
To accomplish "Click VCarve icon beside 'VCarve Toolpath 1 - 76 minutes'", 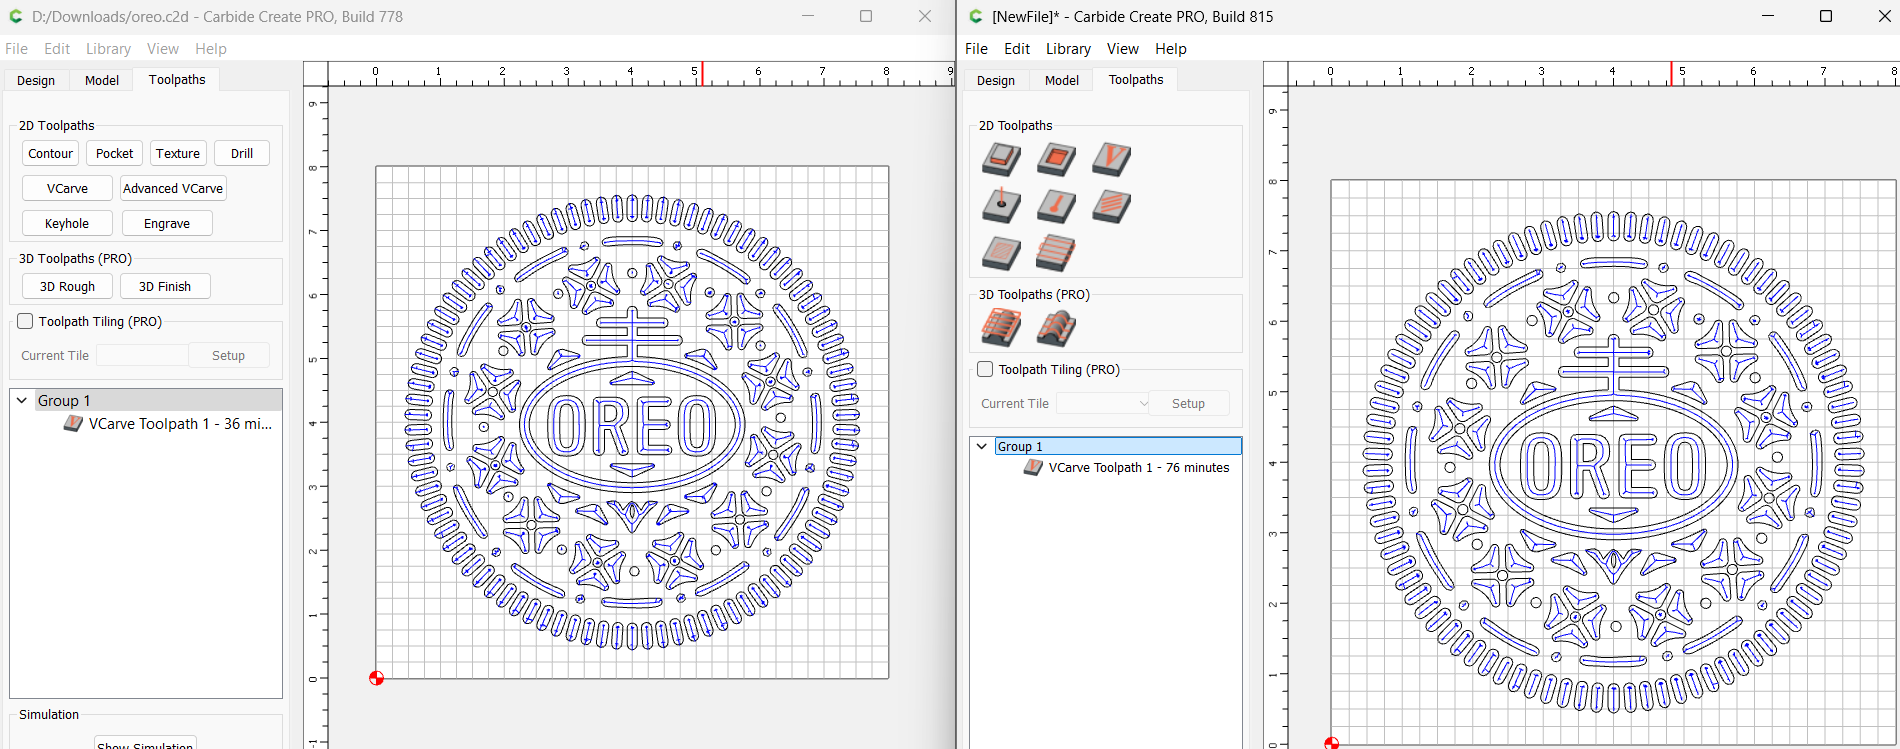I will (x=1033, y=467).
